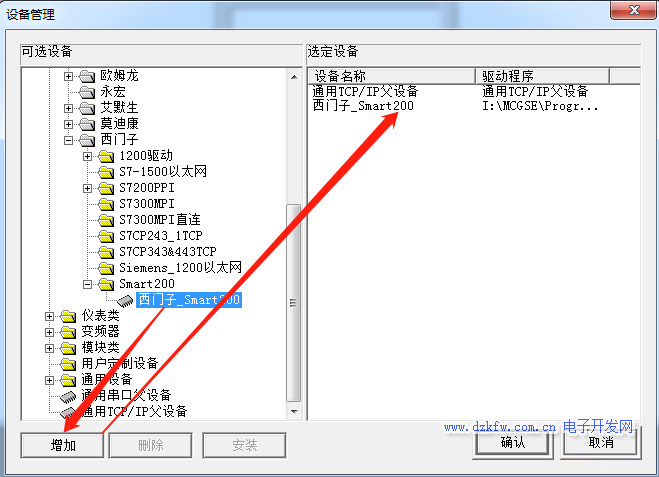659x477 pixels.
Task: Click the 驱动程序 column header
Action: coord(543,76)
